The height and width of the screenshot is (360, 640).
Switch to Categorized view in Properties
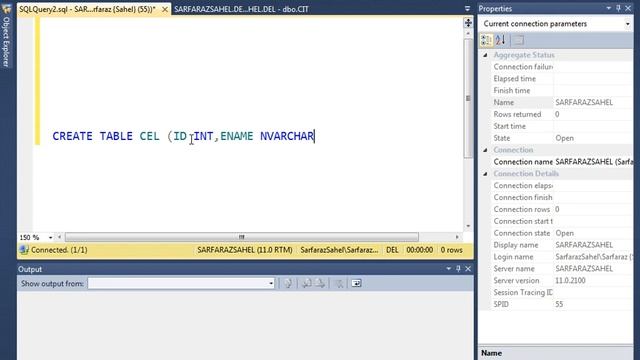(x=486, y=40)
